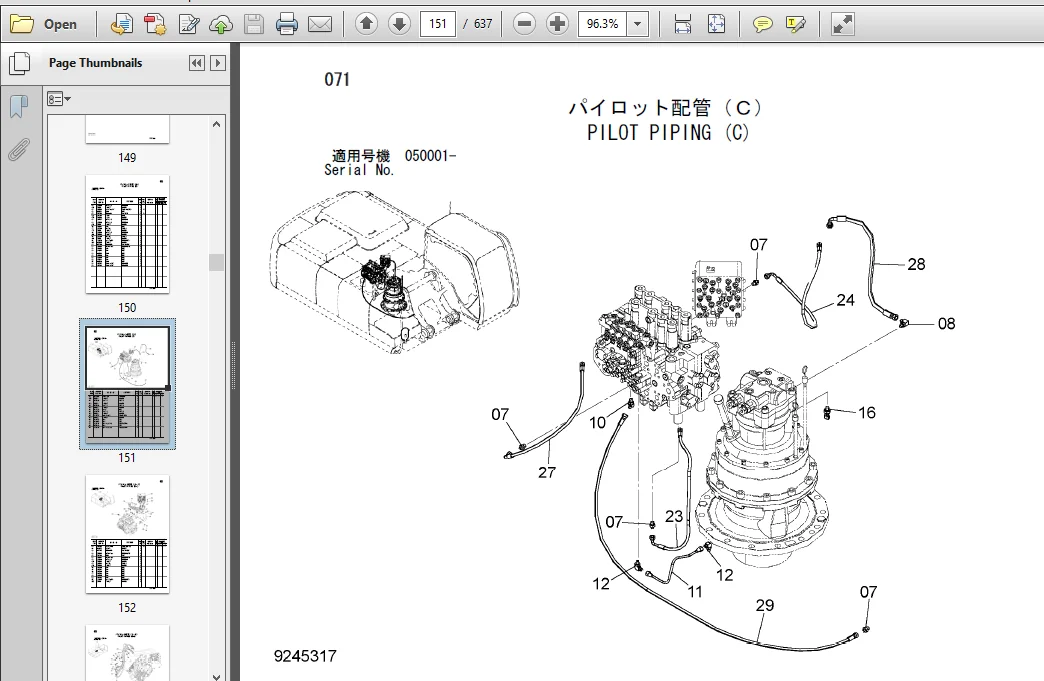Viewport: 1044px width, 681px height.
Task: Click the convert PDF icon with the arrow
Action: [x=121, y=25]
